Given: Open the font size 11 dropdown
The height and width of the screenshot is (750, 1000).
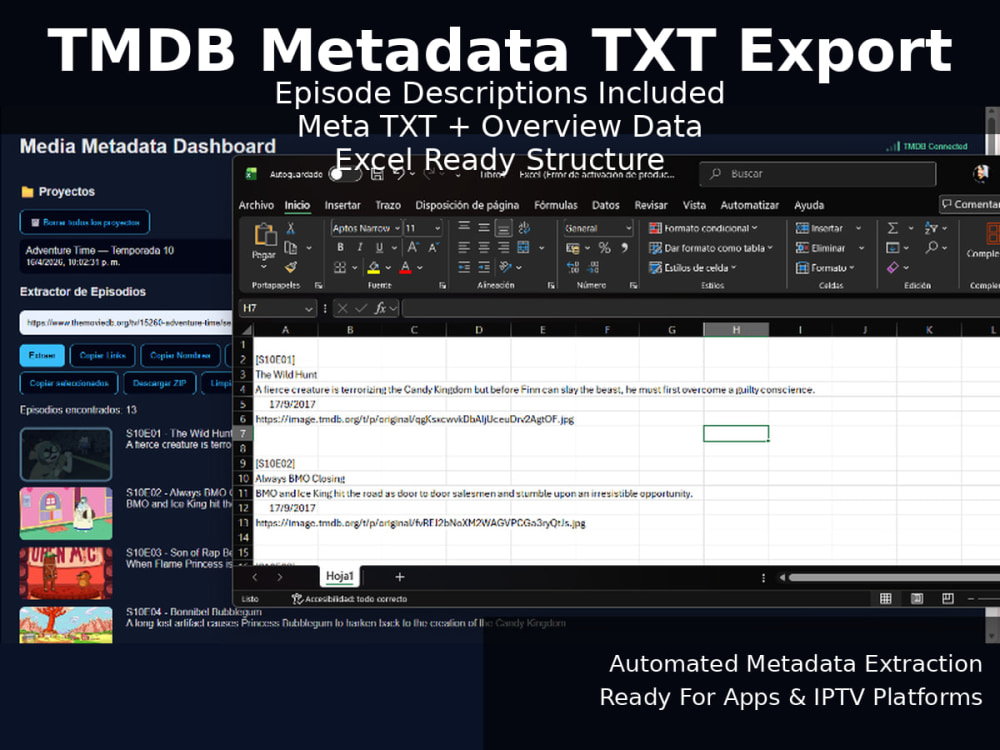Looking at the screenshot, I should coord(438,228).
